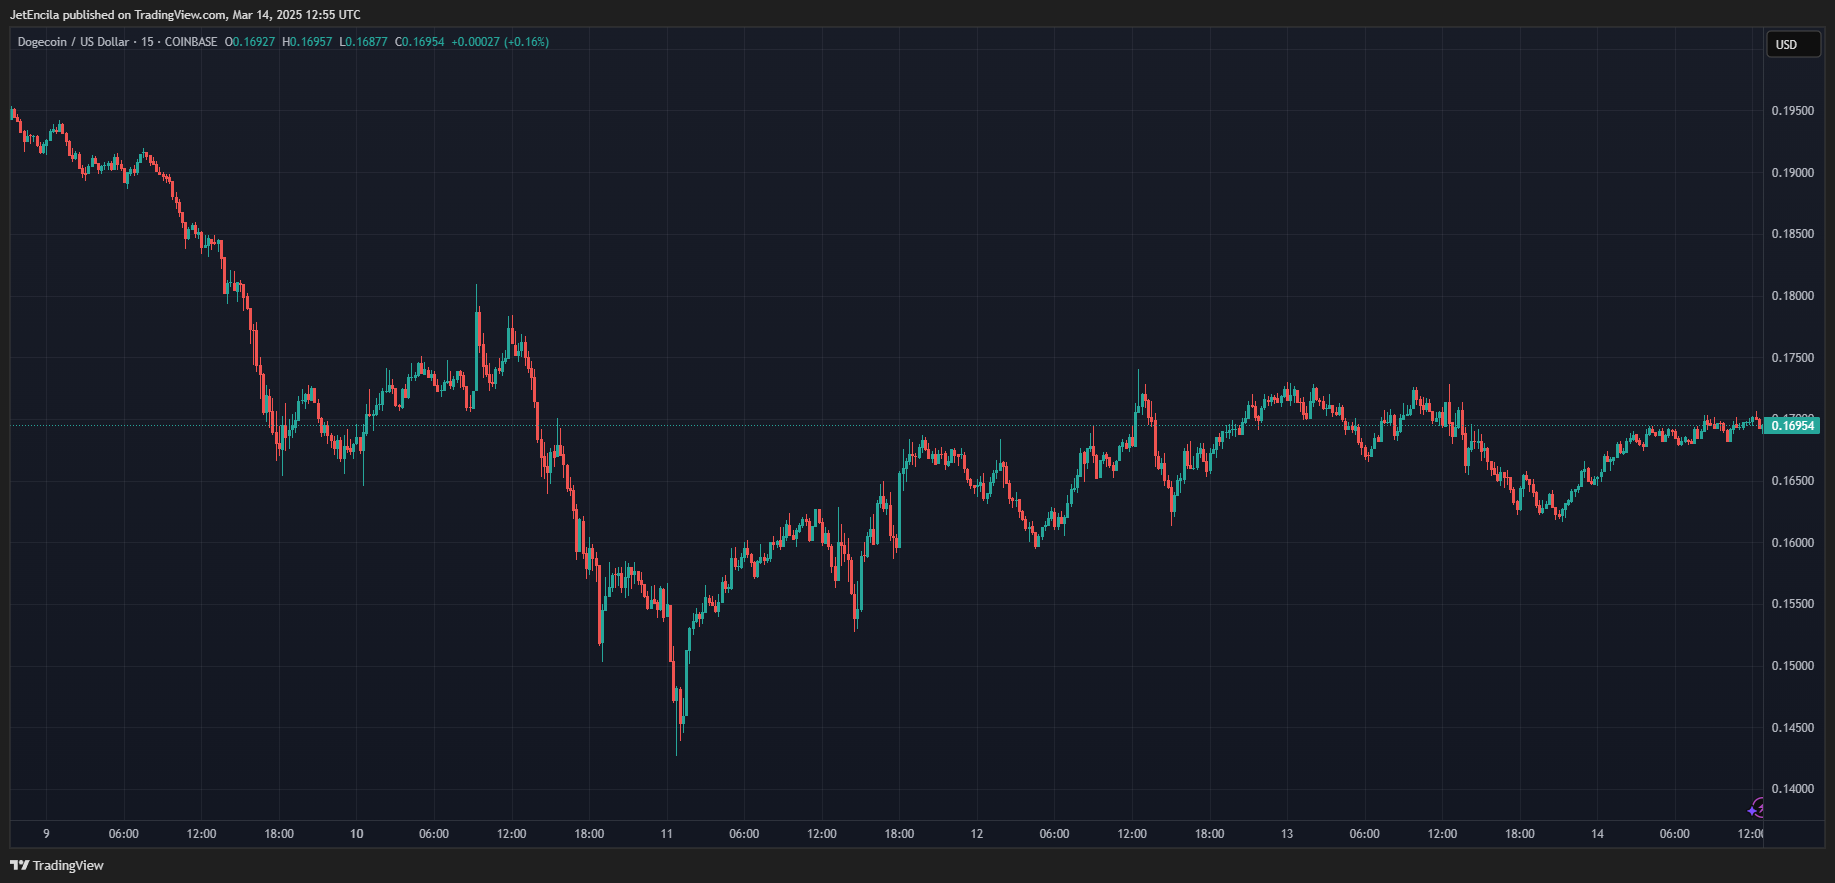The height and width of the screenshot is (883, 1835).
Task: Click date label 14 on time axis
Action: [1597, 834]
